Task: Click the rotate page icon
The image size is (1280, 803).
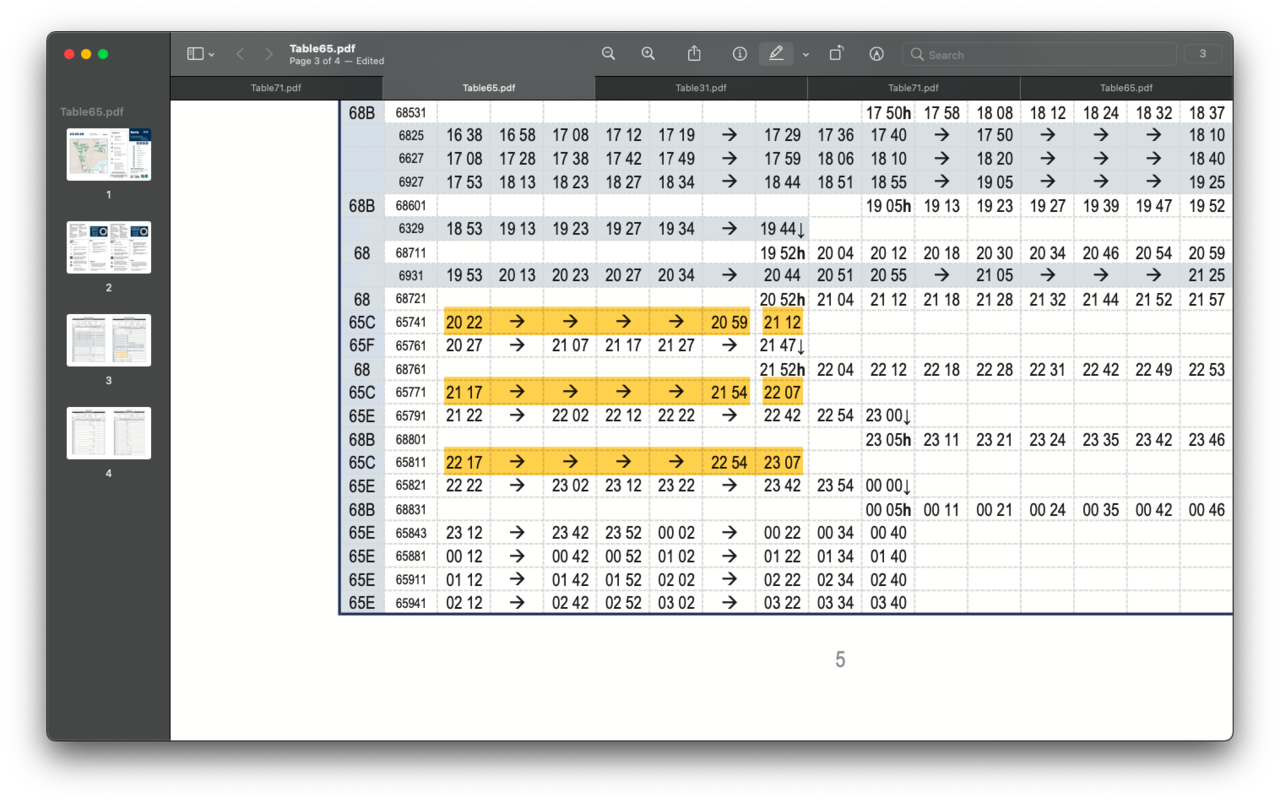Action: point(836,54)
